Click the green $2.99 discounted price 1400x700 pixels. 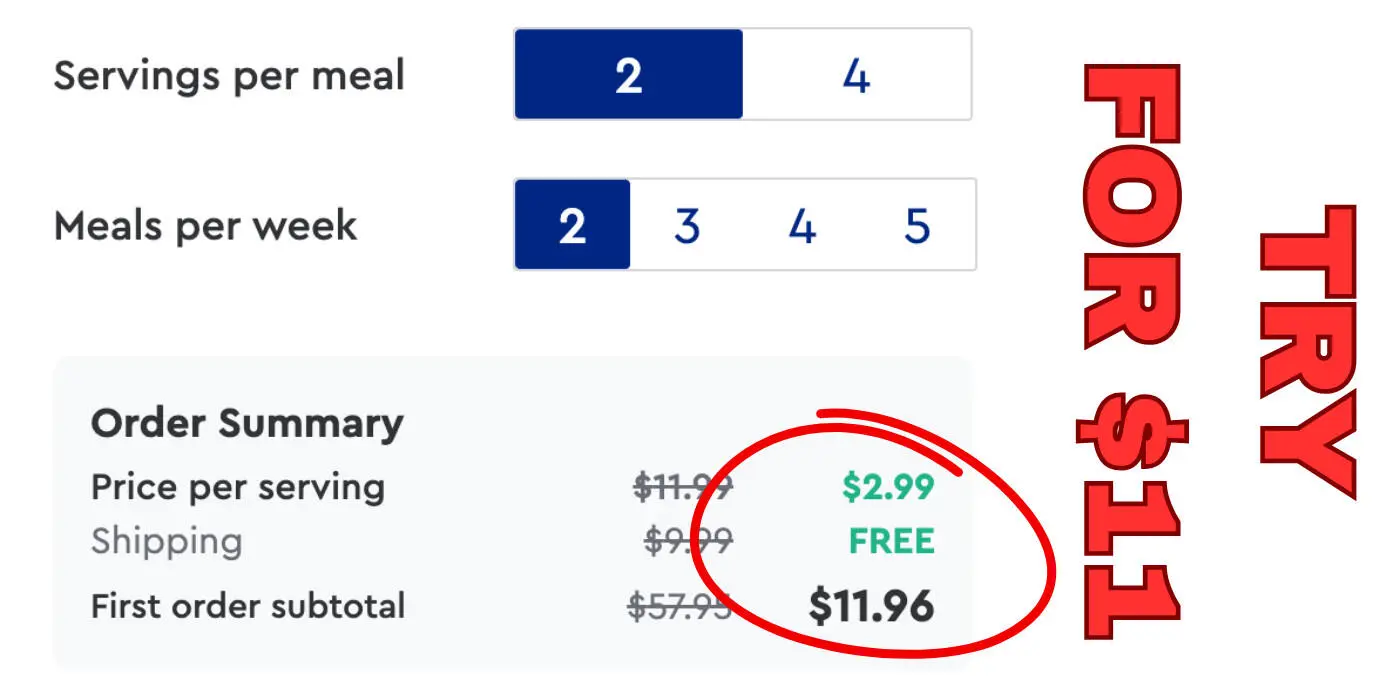[888, 488]
